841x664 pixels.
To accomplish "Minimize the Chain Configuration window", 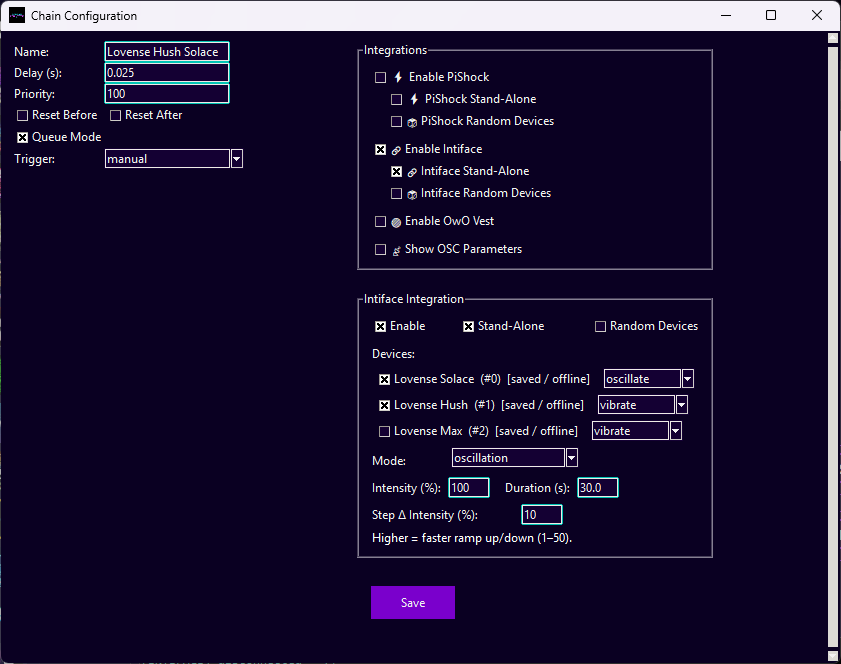I will (726, 15).
